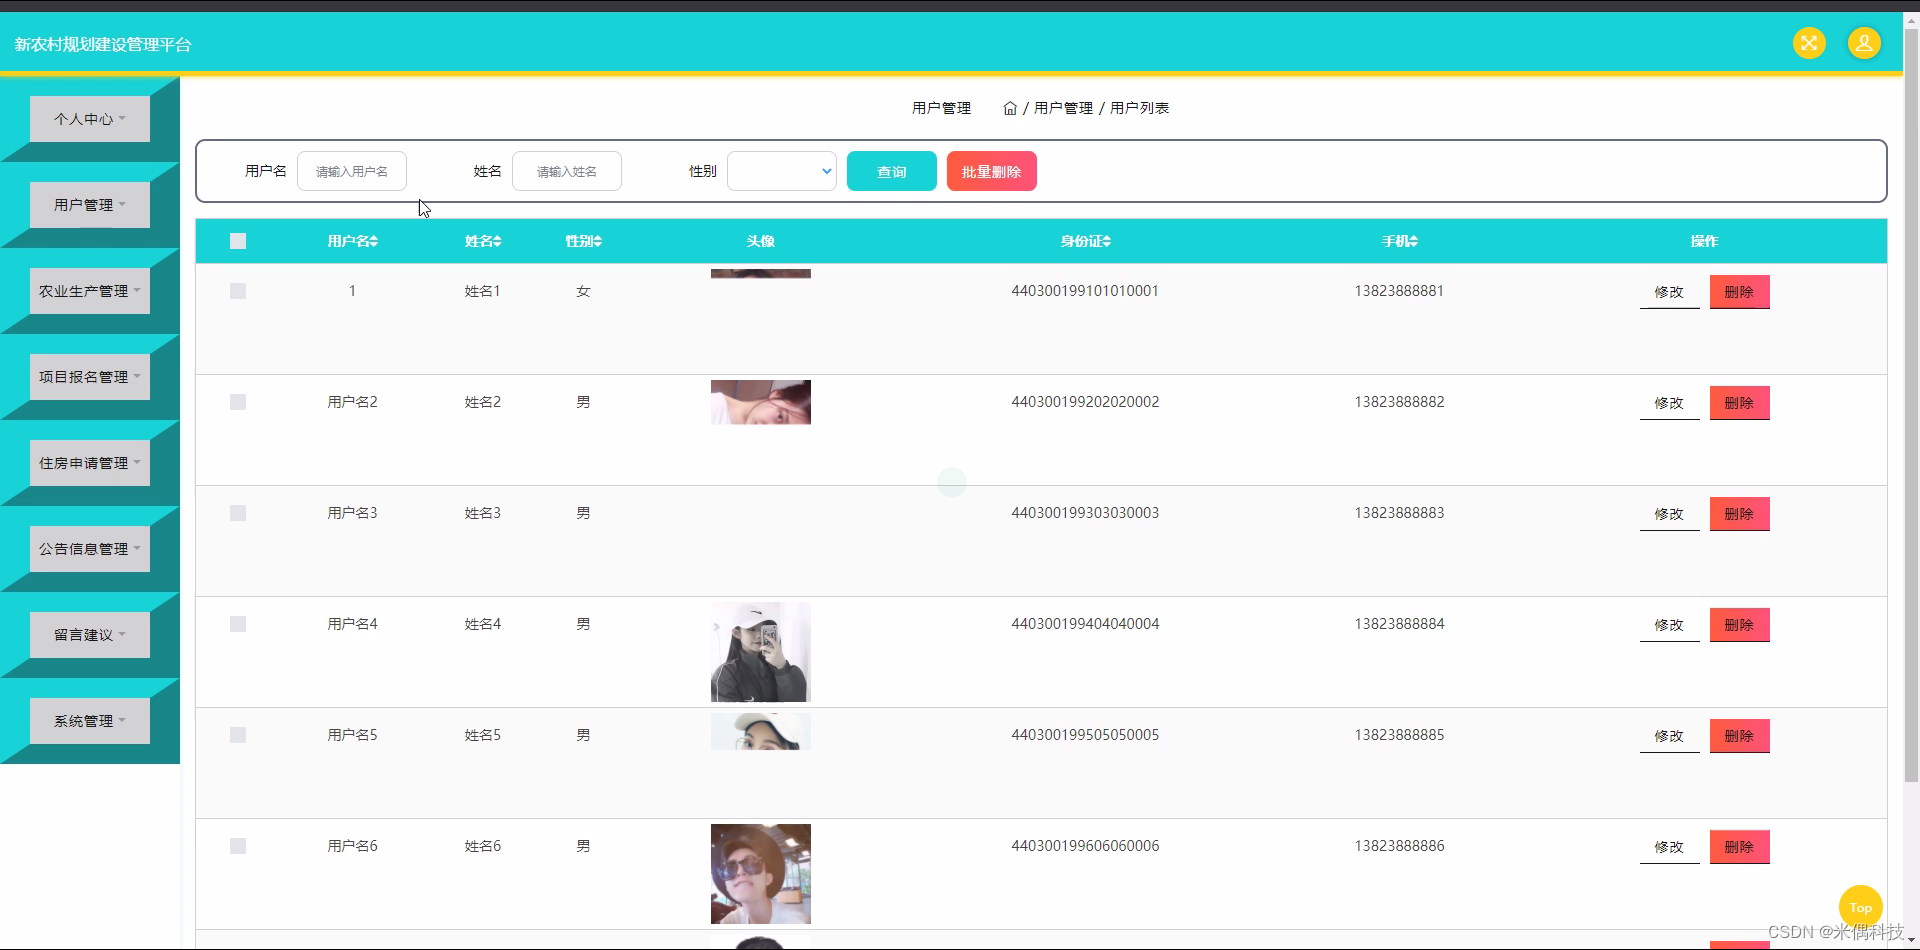Click the 用户列表 breadcrumb link
This screenshot has width=1920, height=950.
(1139, 108)
